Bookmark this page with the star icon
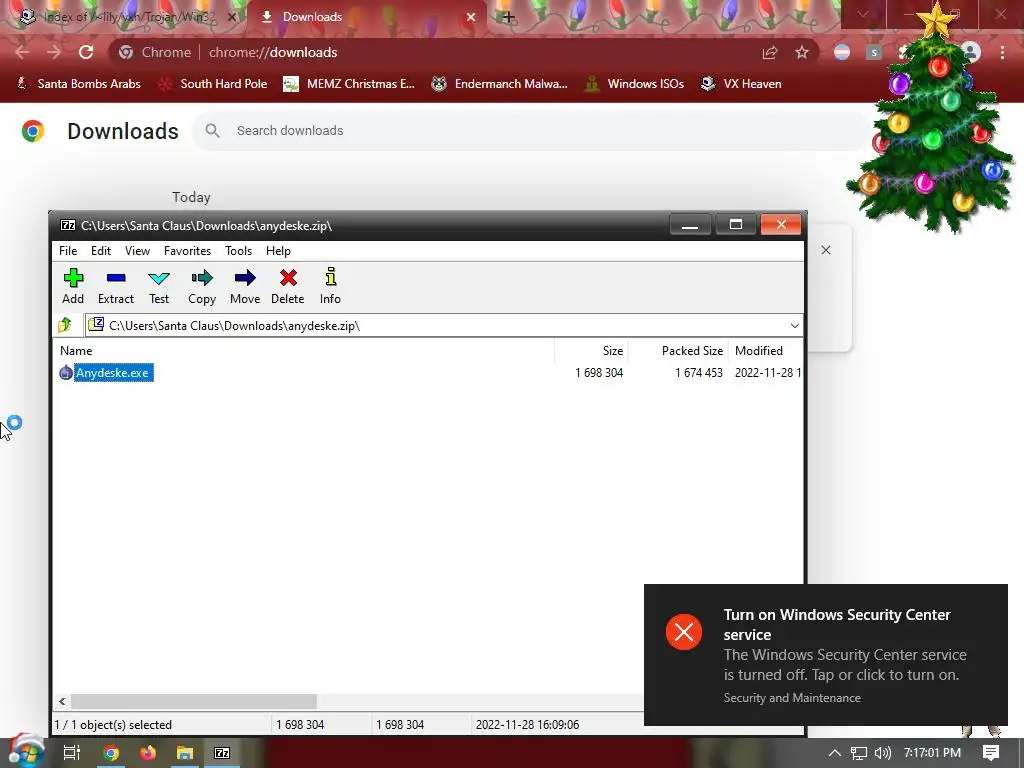1024x768 pixels. tap(802, 52)
